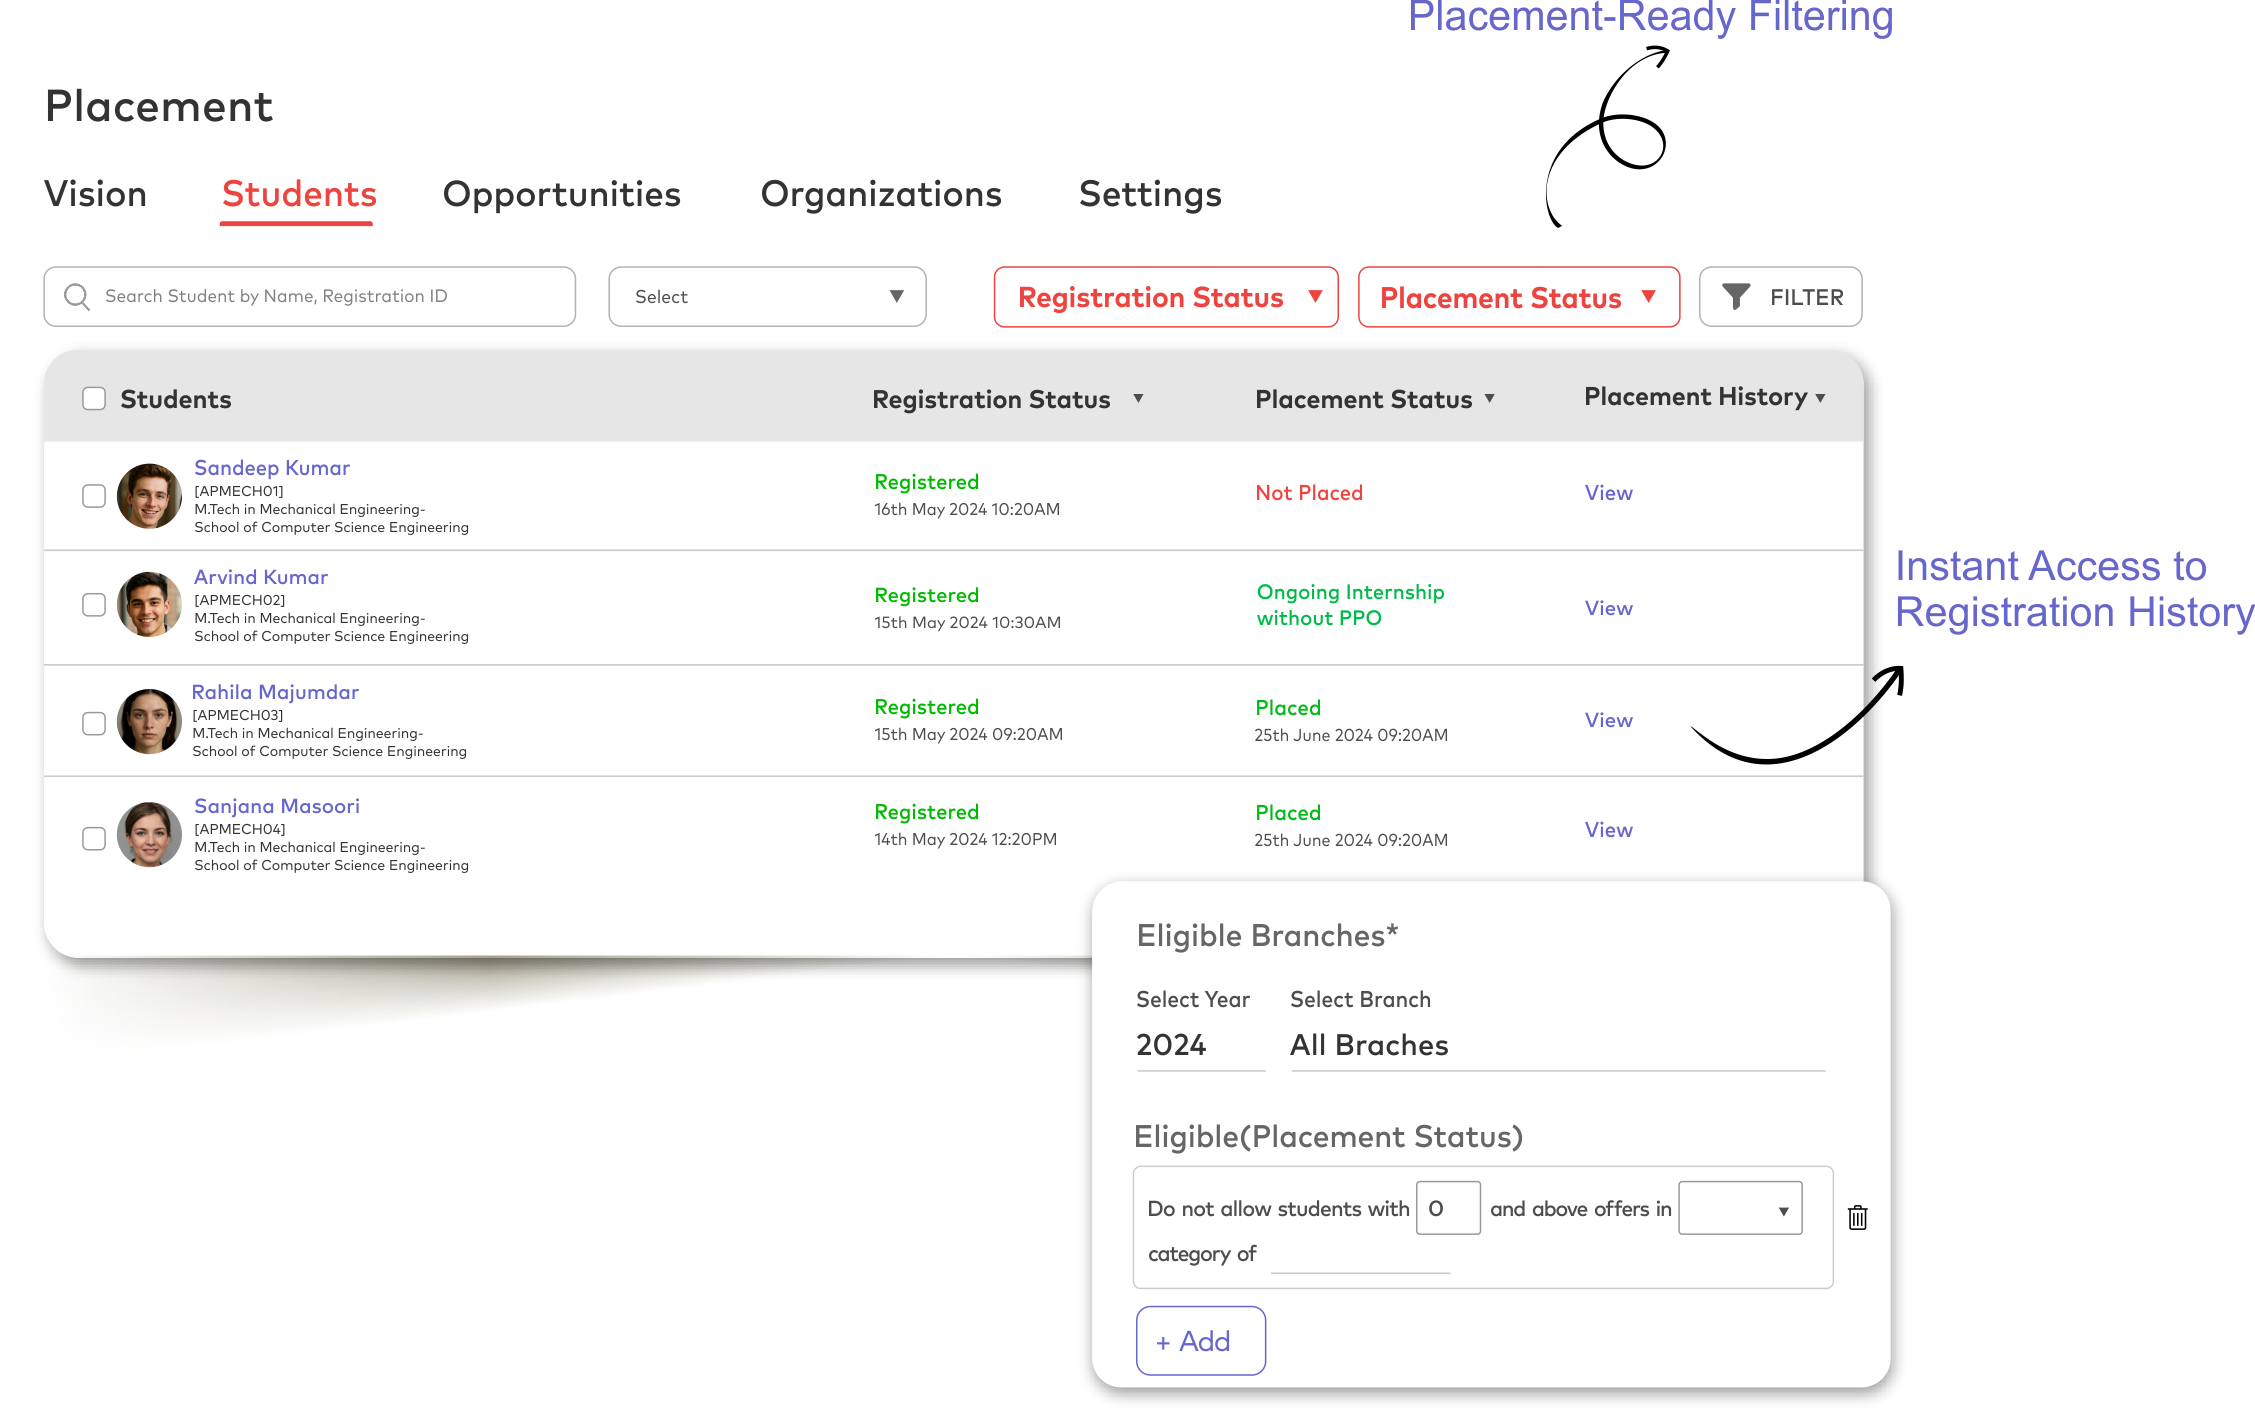Open the red Registration Status dropdown
Viewport: 2255px width, 1419px height.
tap(1165, 297)
